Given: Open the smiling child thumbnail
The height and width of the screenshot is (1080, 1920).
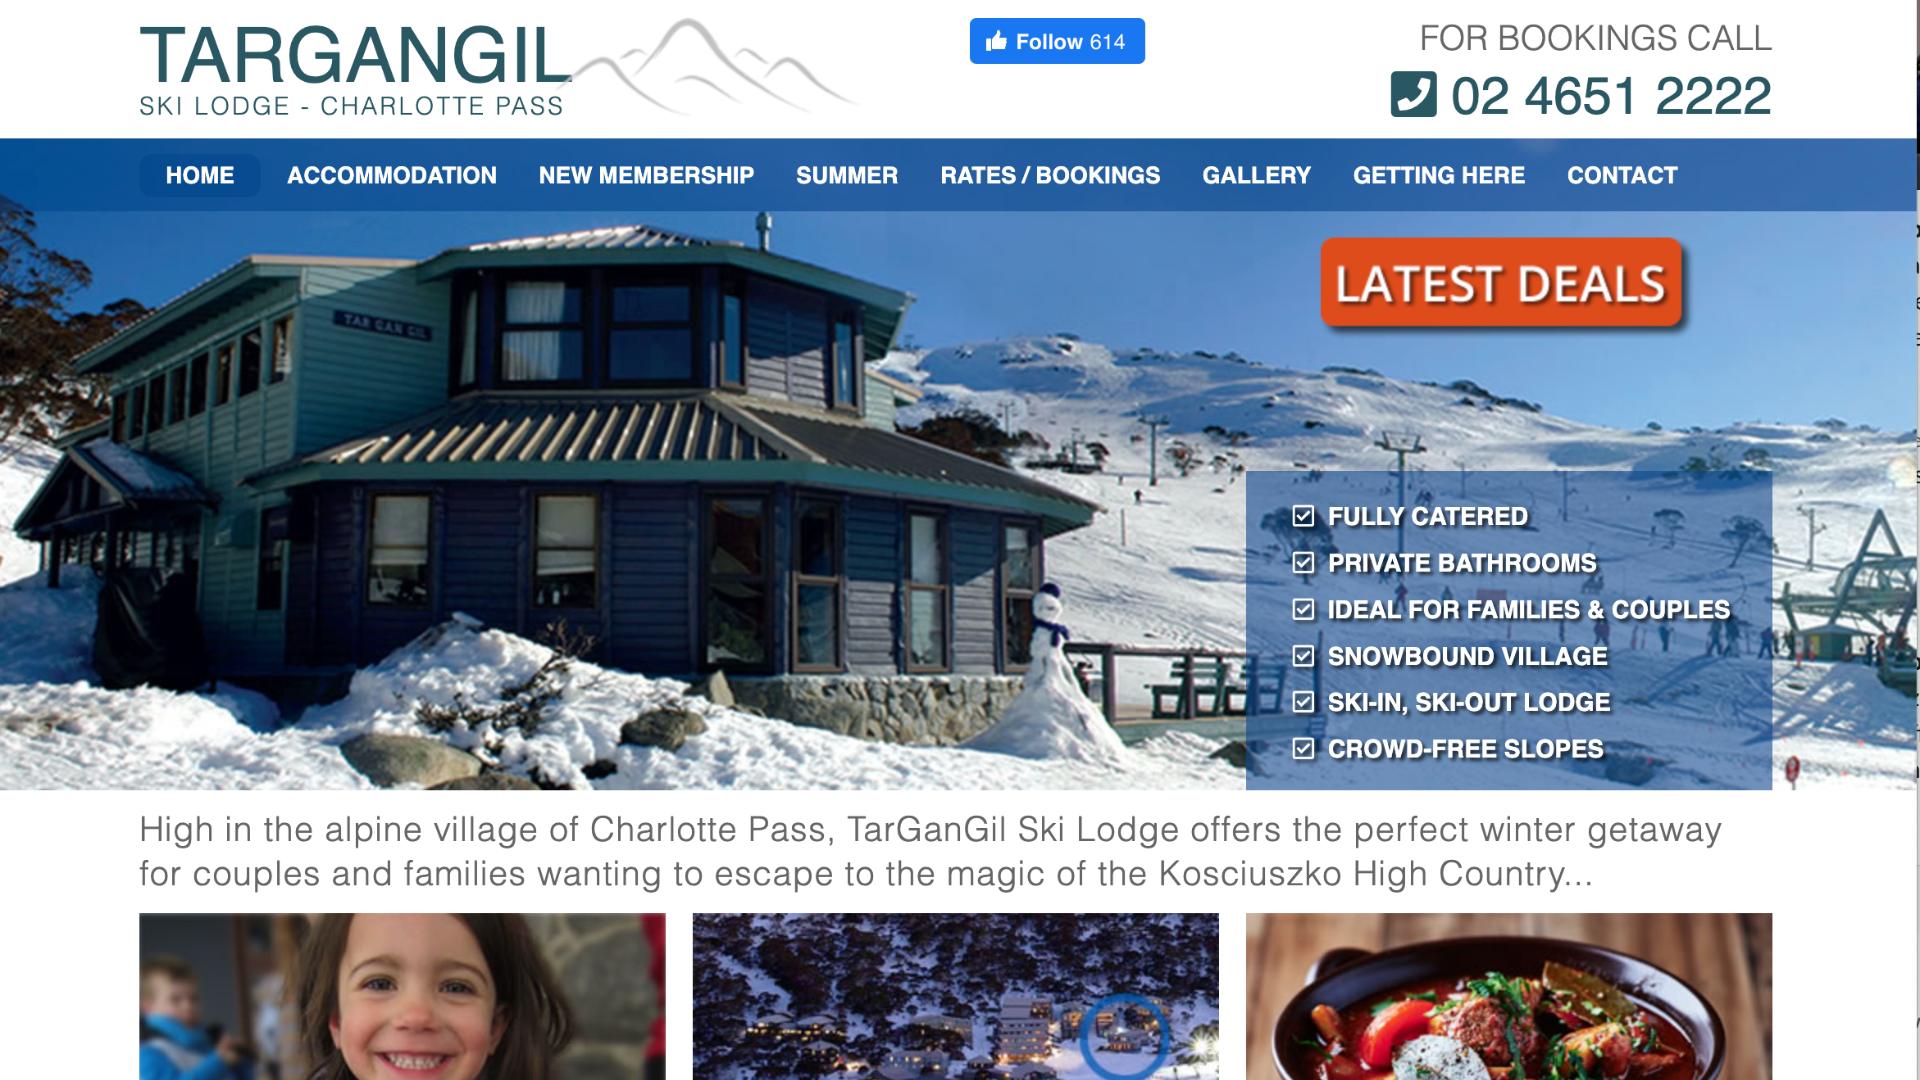Looking at the screenshot, I should pos(402,996).
